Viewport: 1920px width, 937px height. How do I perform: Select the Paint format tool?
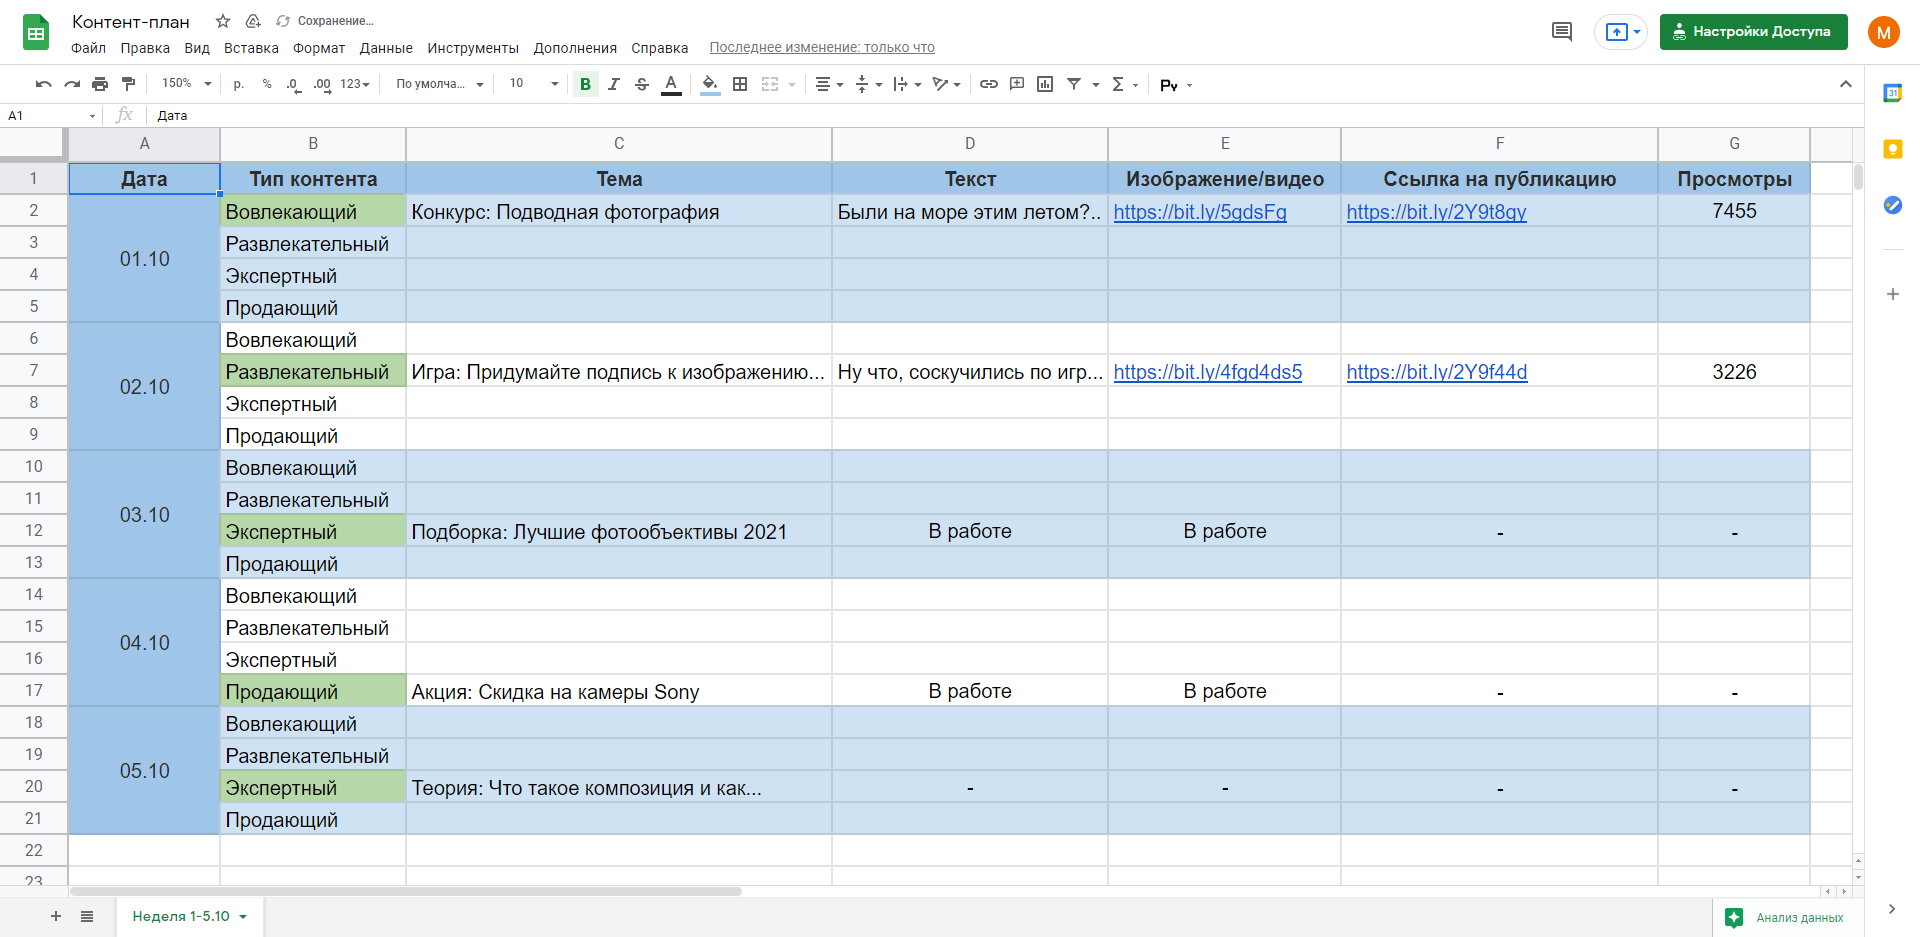pyautogui.click(x=128, y=84)
